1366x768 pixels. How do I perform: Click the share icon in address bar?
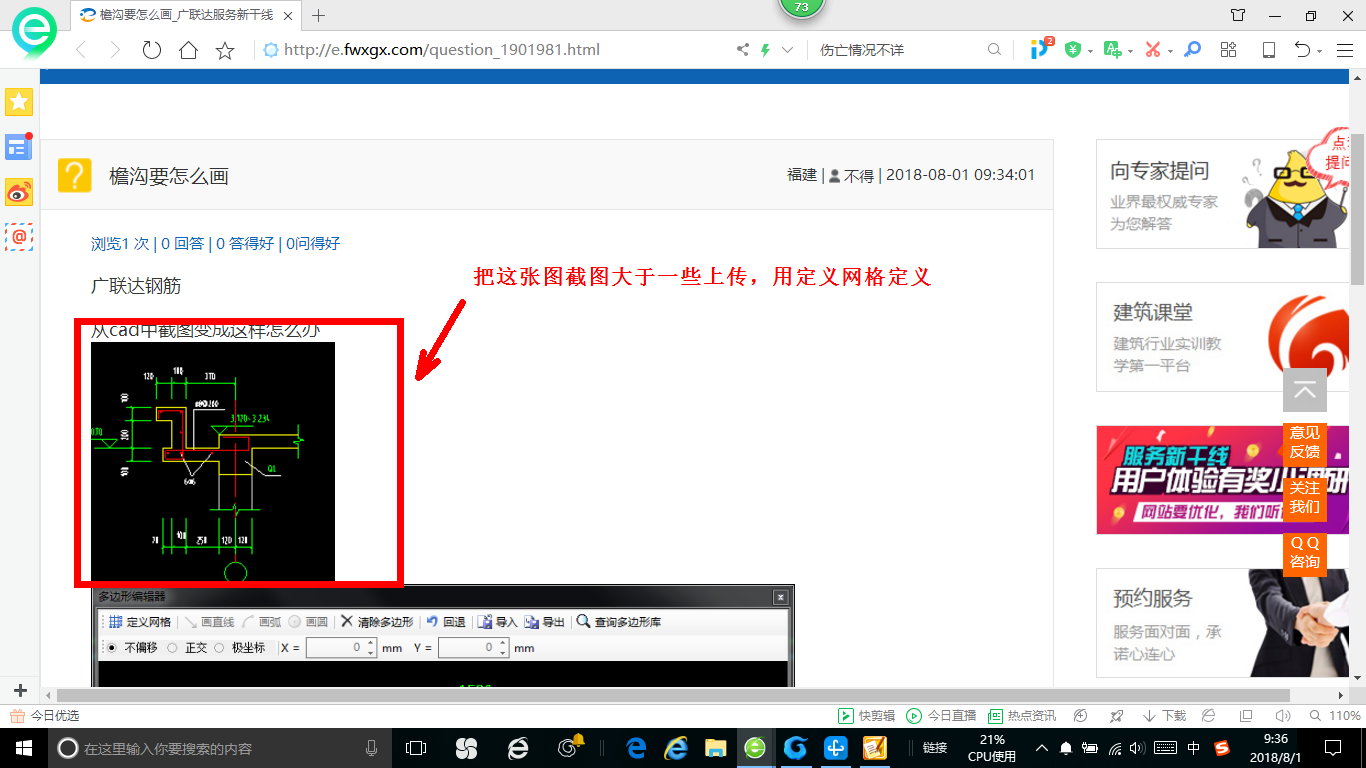[x=742, y=49]
